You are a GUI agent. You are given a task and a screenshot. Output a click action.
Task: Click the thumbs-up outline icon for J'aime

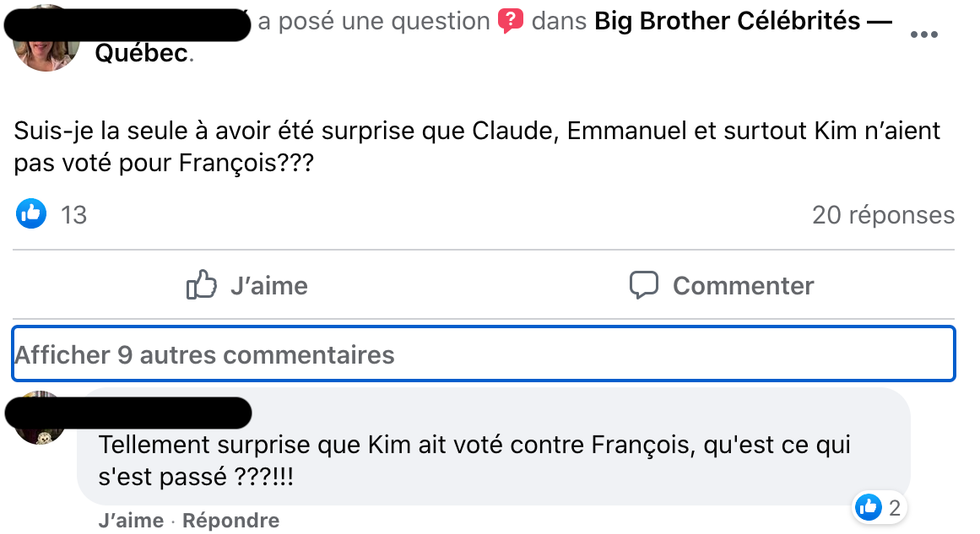pos(202,285)
